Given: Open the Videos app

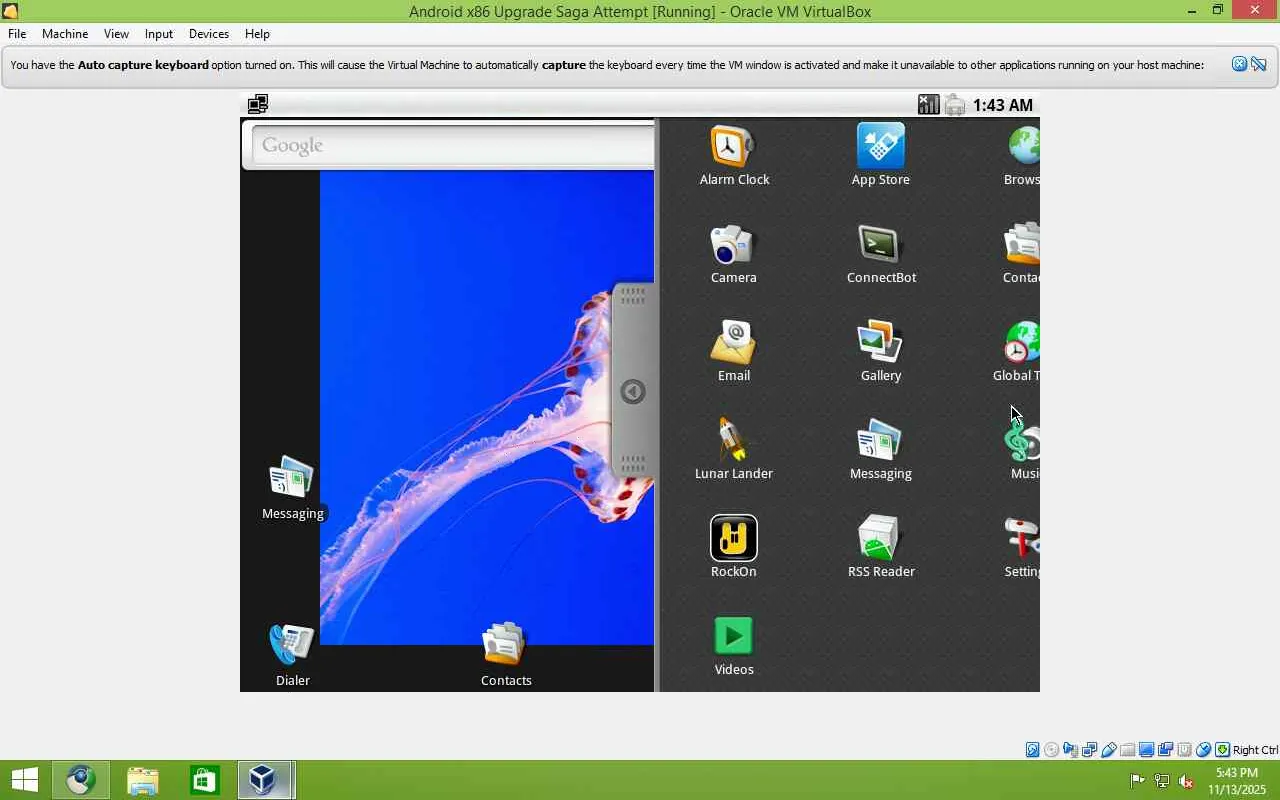Looking at the screenshot, I should [x=733, y=646].
